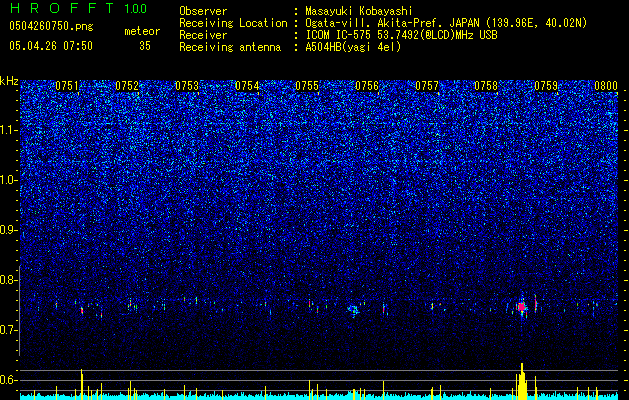629x400 pixels.
Task: Click the cyan meteor echo cluster near 0756
Action: (353, 309)
